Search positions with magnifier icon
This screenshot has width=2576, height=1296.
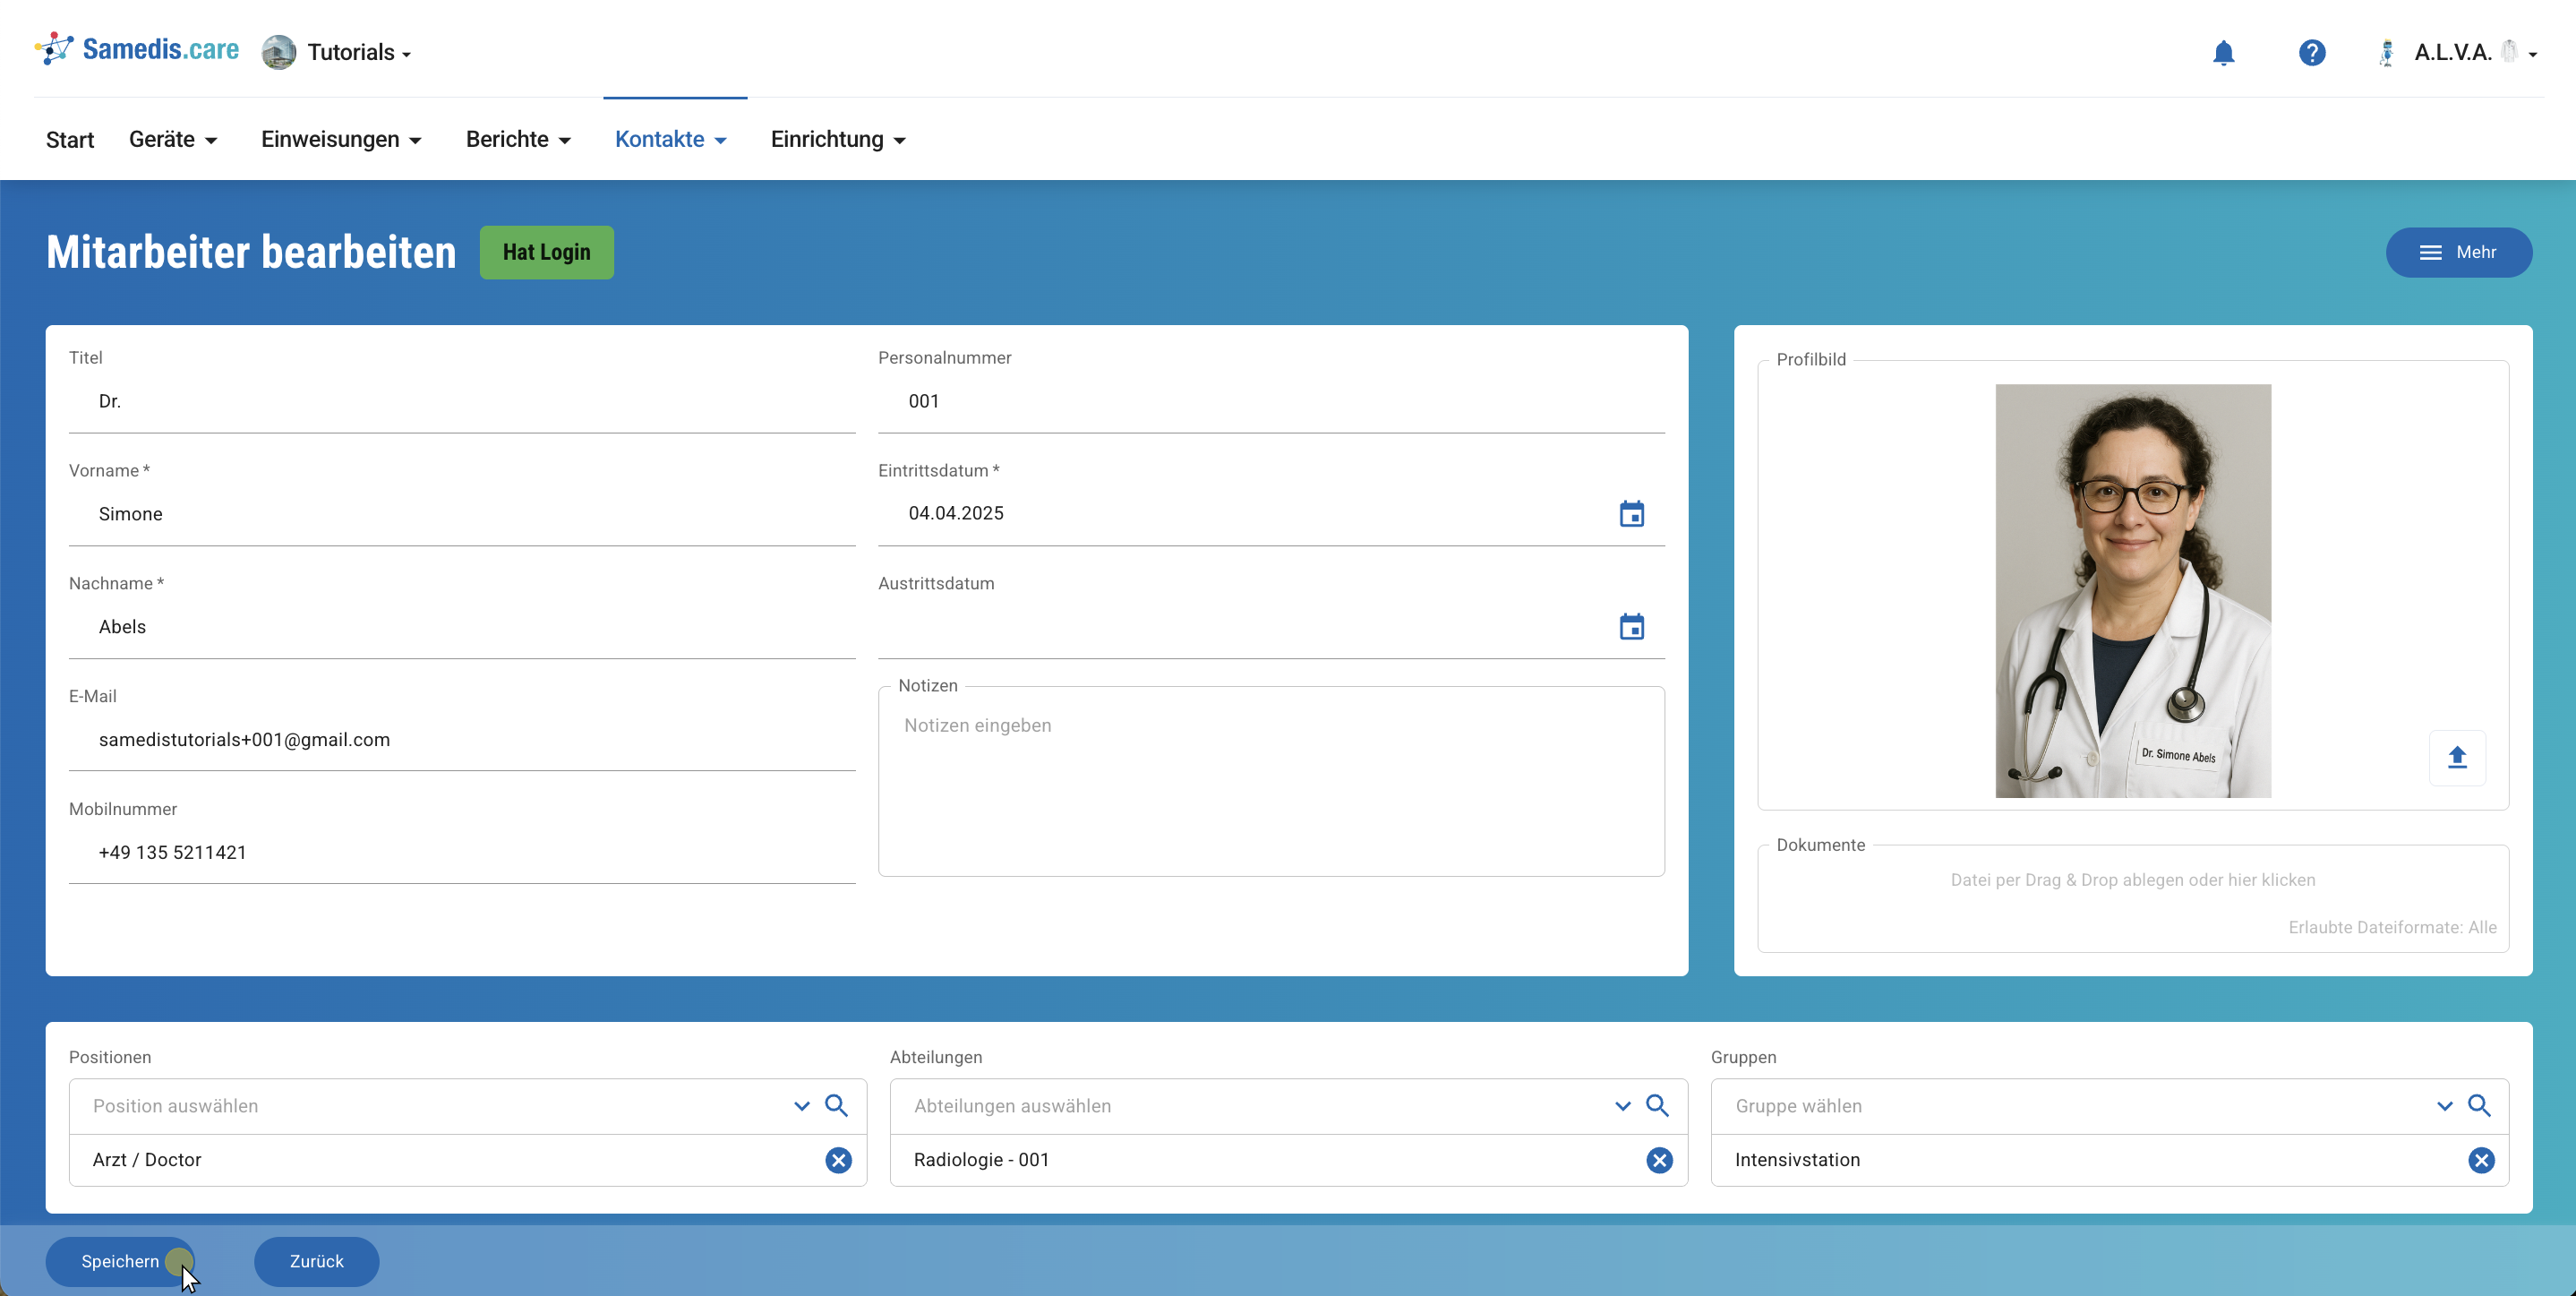pos(836,1105)
